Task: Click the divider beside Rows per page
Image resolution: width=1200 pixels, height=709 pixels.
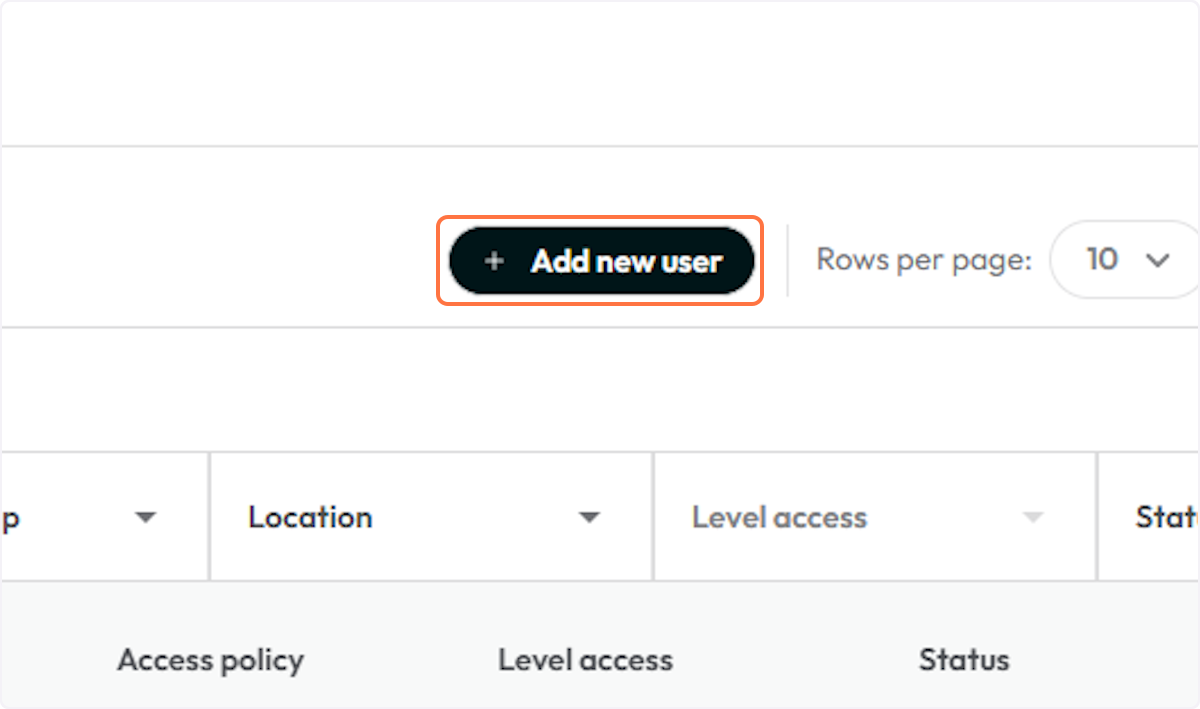Action: coord(788,260)
